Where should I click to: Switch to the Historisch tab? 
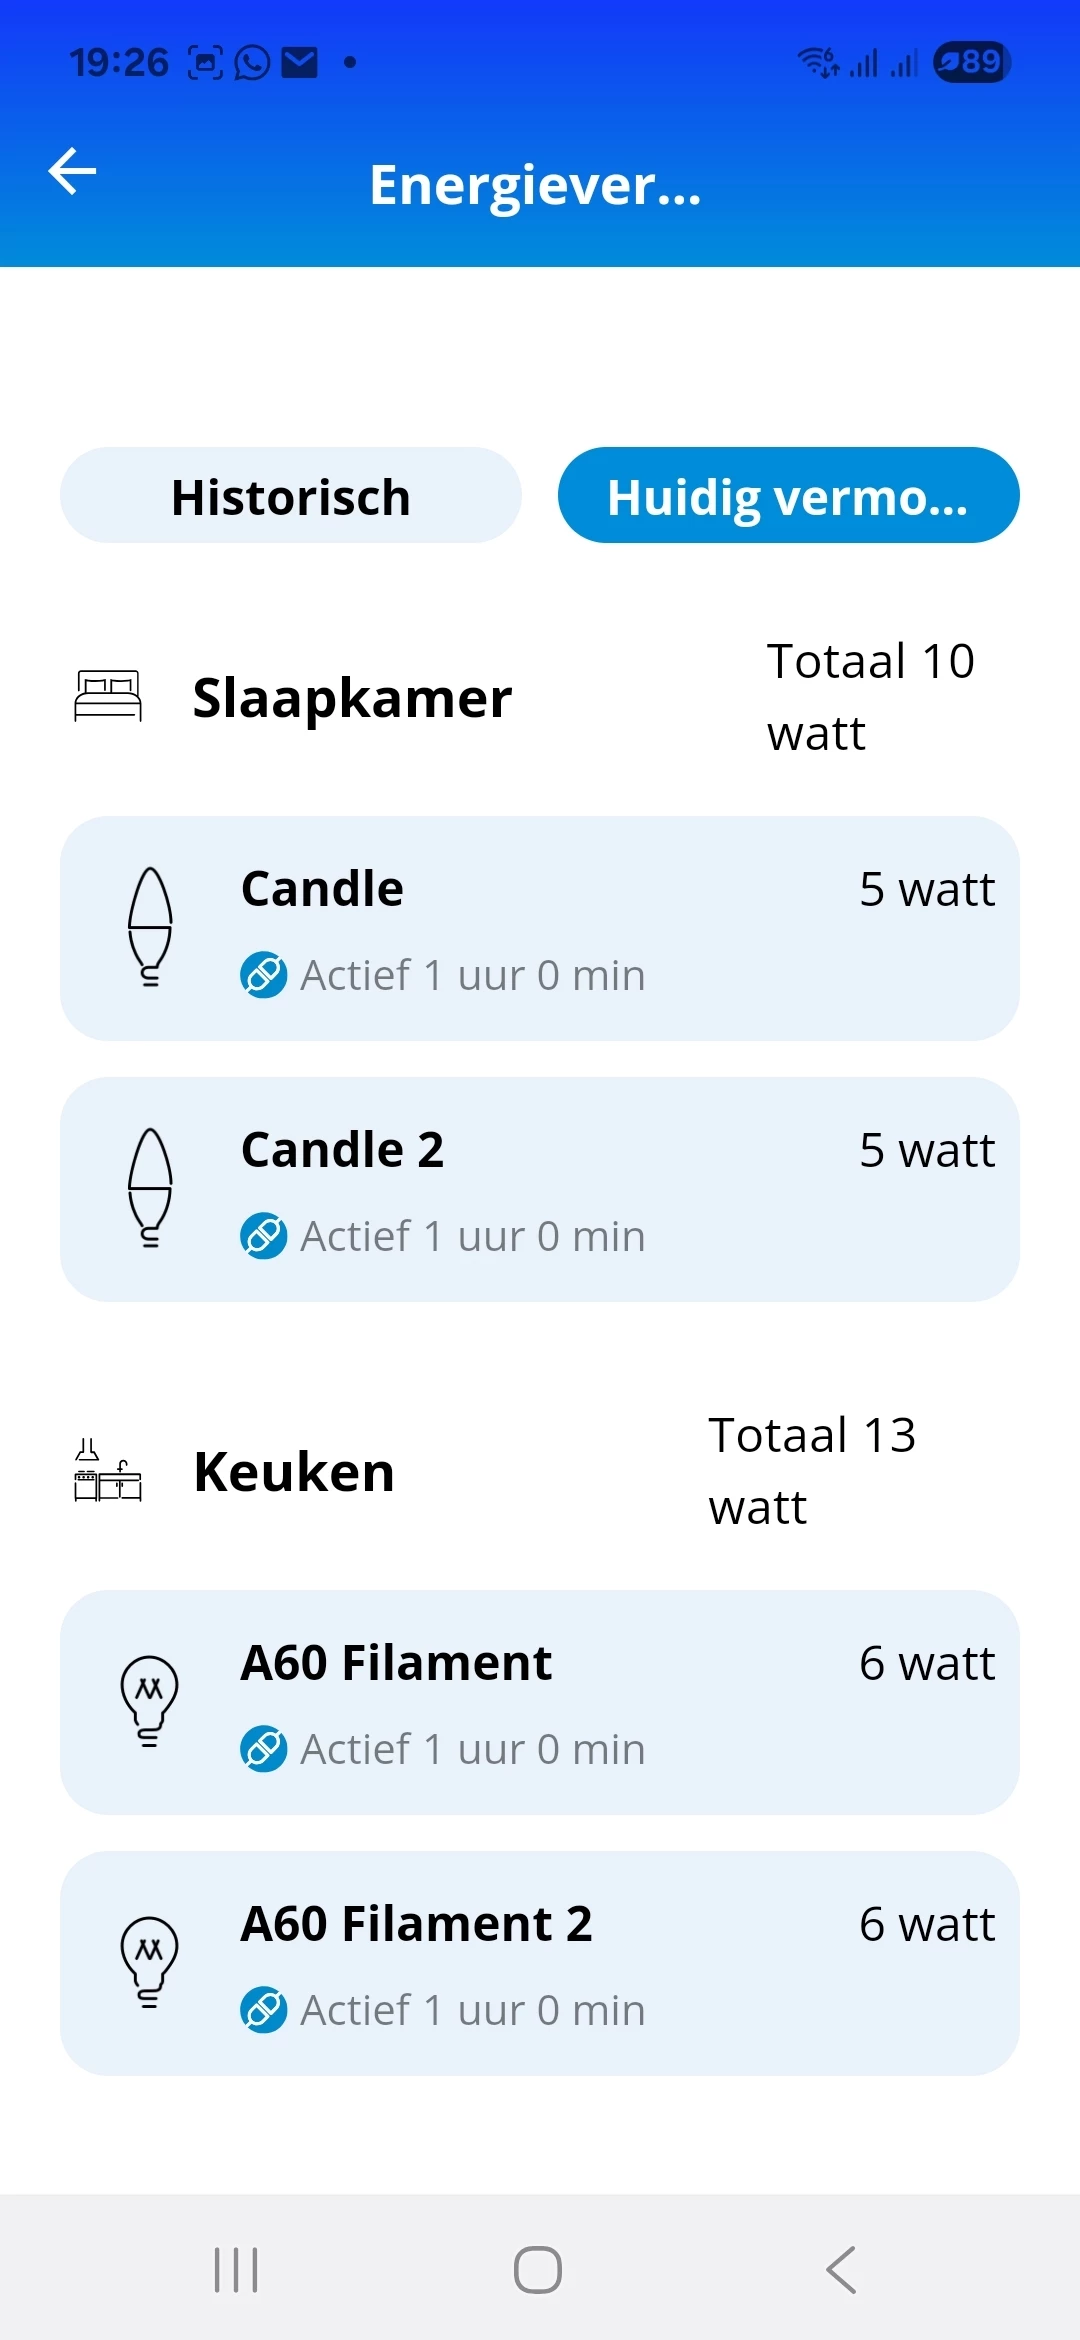click(290, 496)
